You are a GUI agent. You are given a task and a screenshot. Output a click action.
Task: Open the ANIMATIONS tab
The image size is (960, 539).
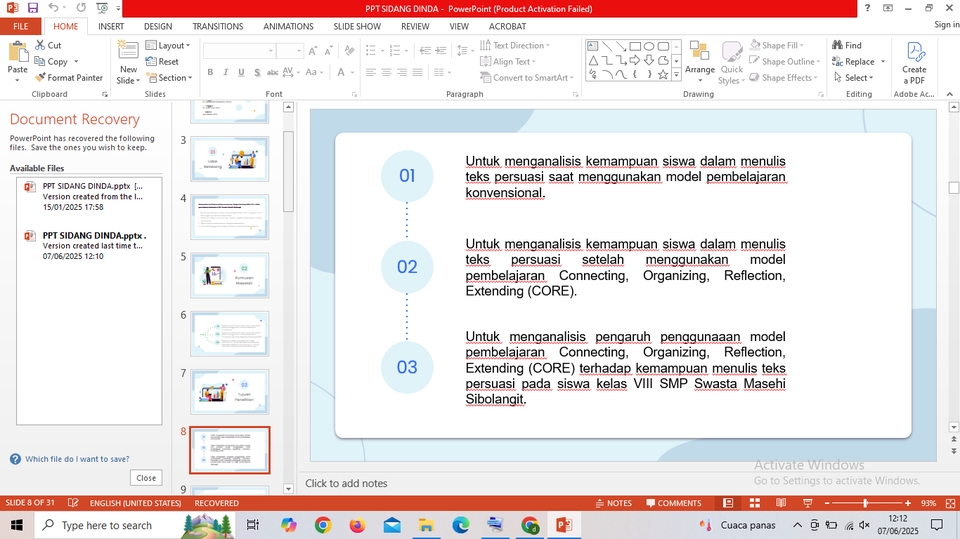(x=288, y=26)
